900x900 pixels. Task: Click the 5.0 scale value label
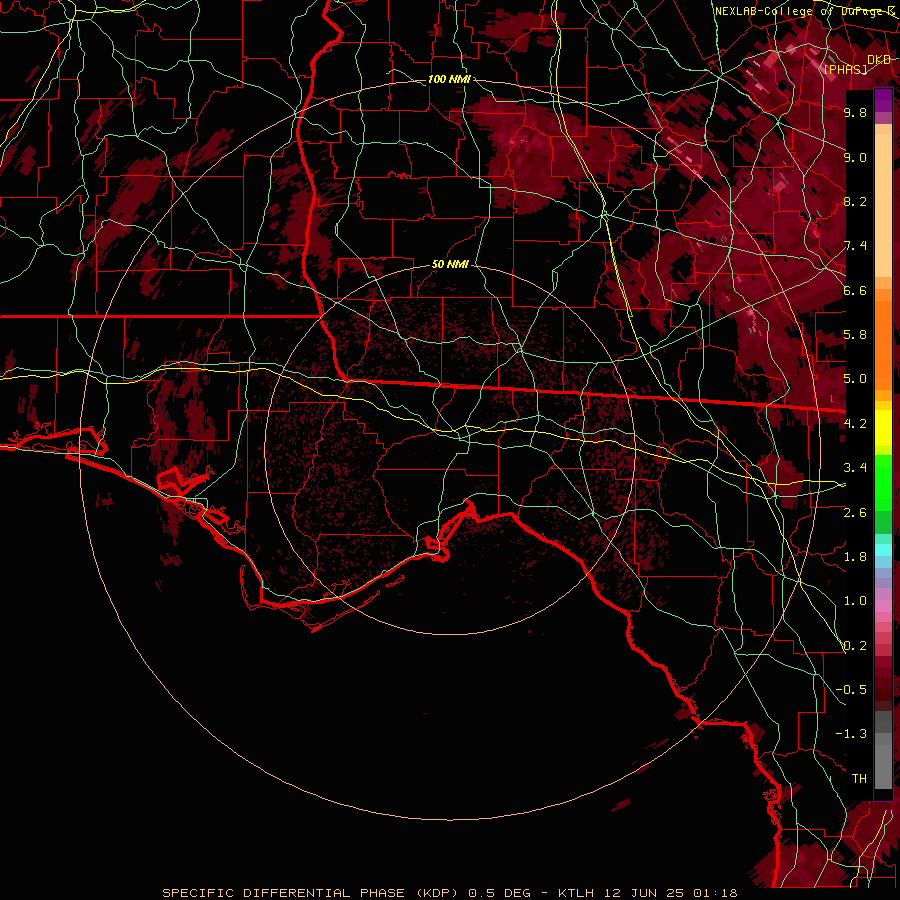point(855,379)
